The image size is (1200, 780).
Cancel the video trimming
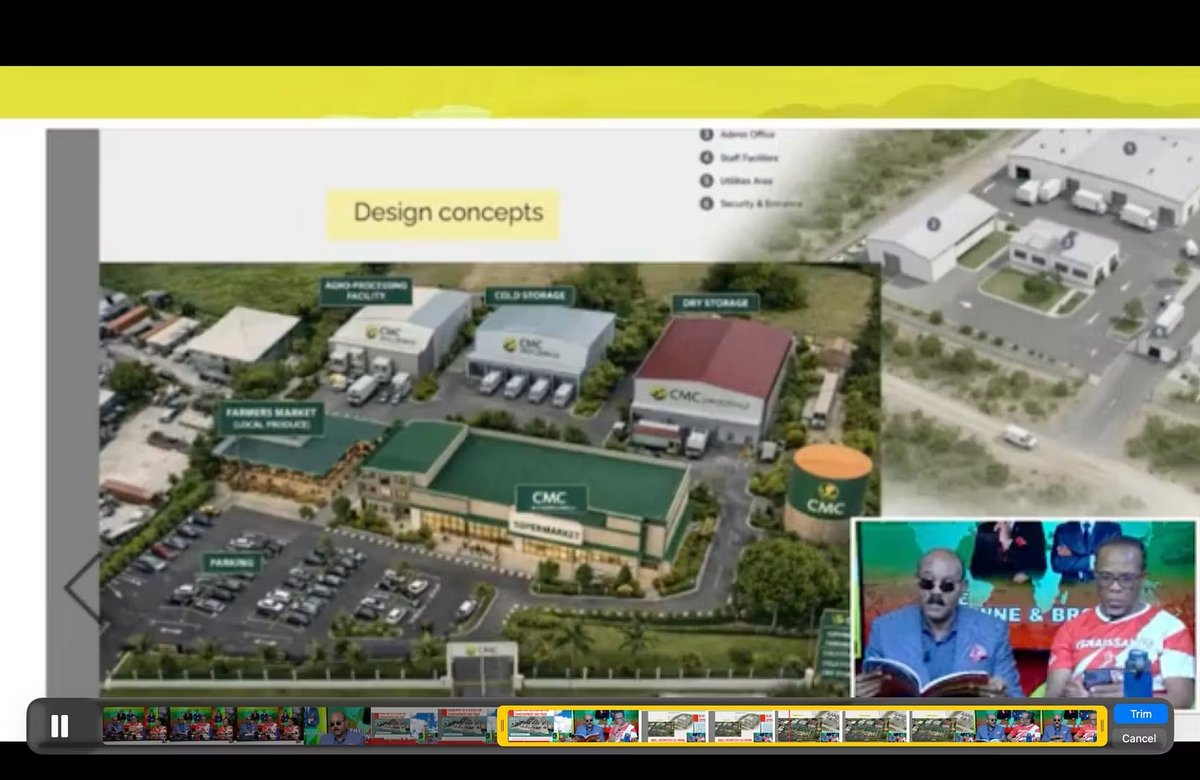pyautogui.click(x=1139, y=737)
